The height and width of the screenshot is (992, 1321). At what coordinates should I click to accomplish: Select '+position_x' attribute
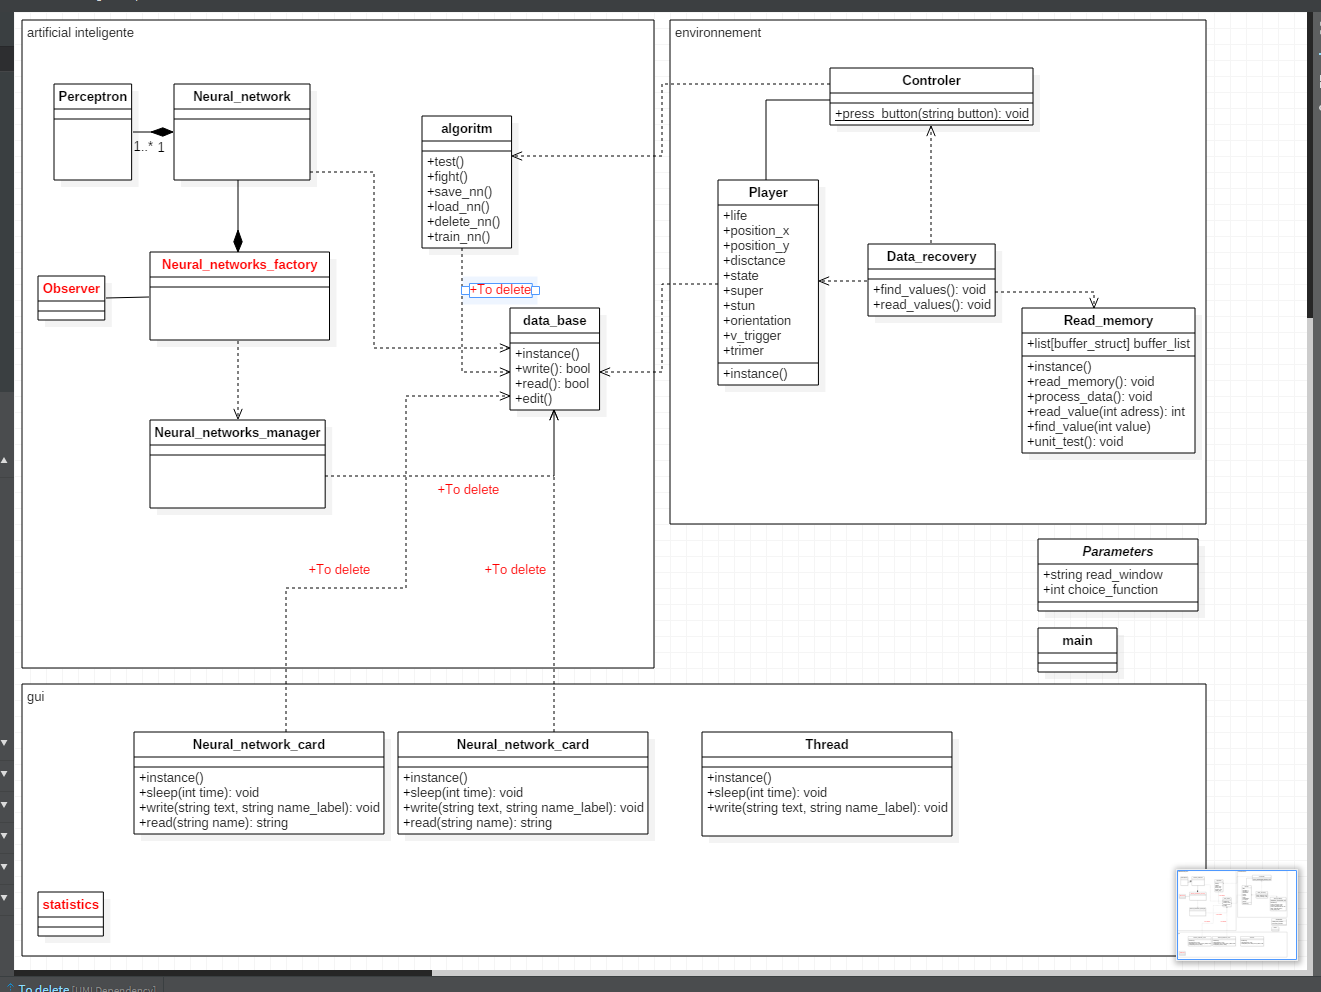pyautogui.click(x=756, y=231)
